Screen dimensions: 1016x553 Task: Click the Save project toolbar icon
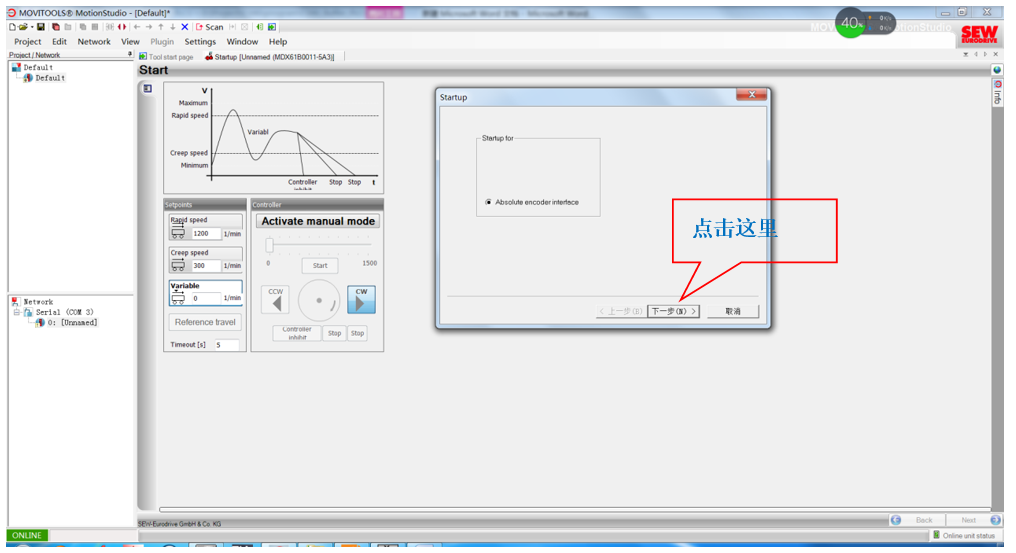41,27
